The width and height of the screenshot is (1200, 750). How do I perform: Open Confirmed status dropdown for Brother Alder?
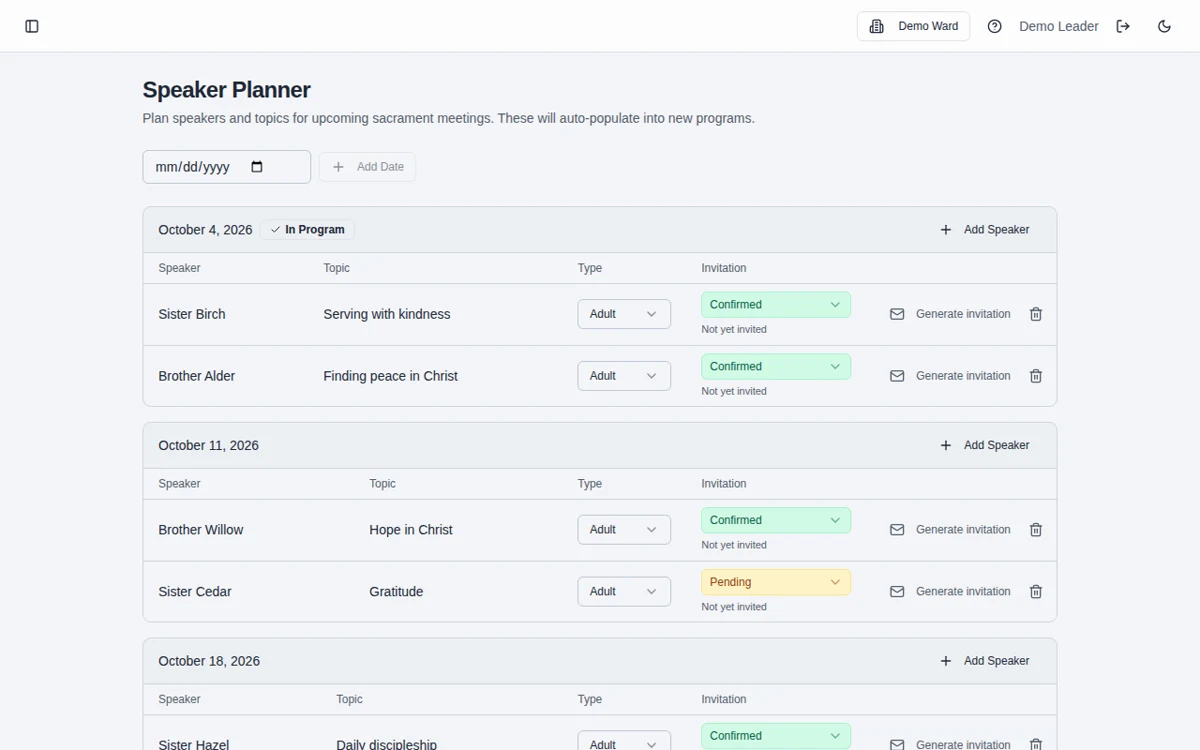pos(776,367)
